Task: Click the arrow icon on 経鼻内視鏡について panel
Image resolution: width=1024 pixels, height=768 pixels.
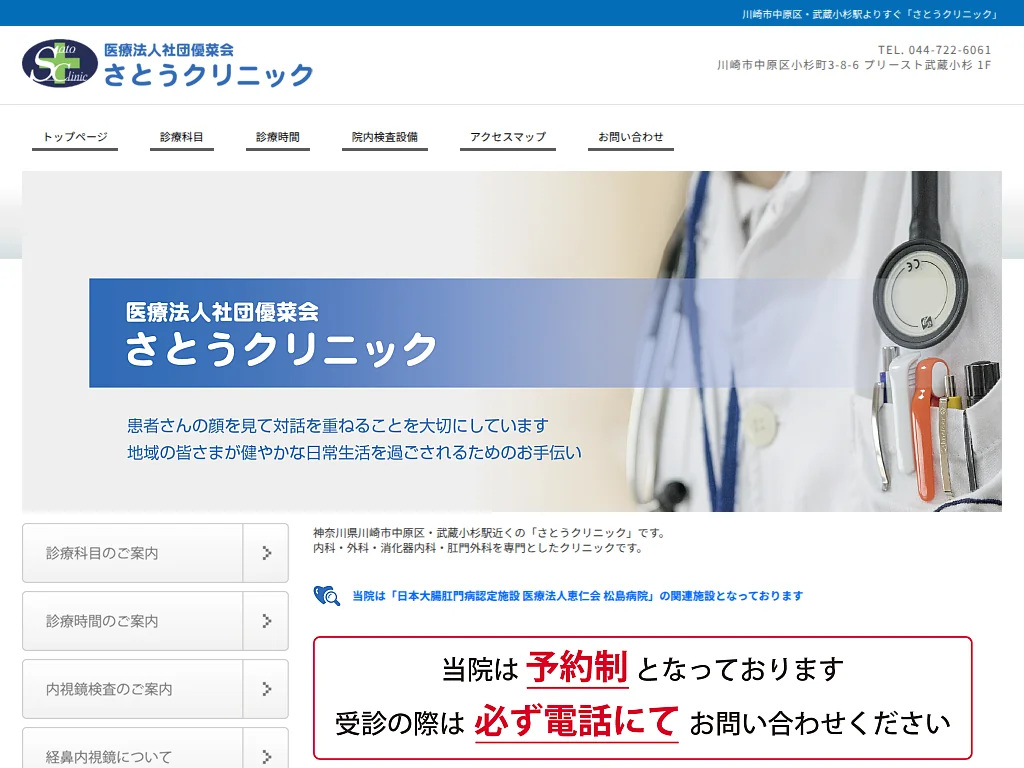Action: tap(265, 757)
